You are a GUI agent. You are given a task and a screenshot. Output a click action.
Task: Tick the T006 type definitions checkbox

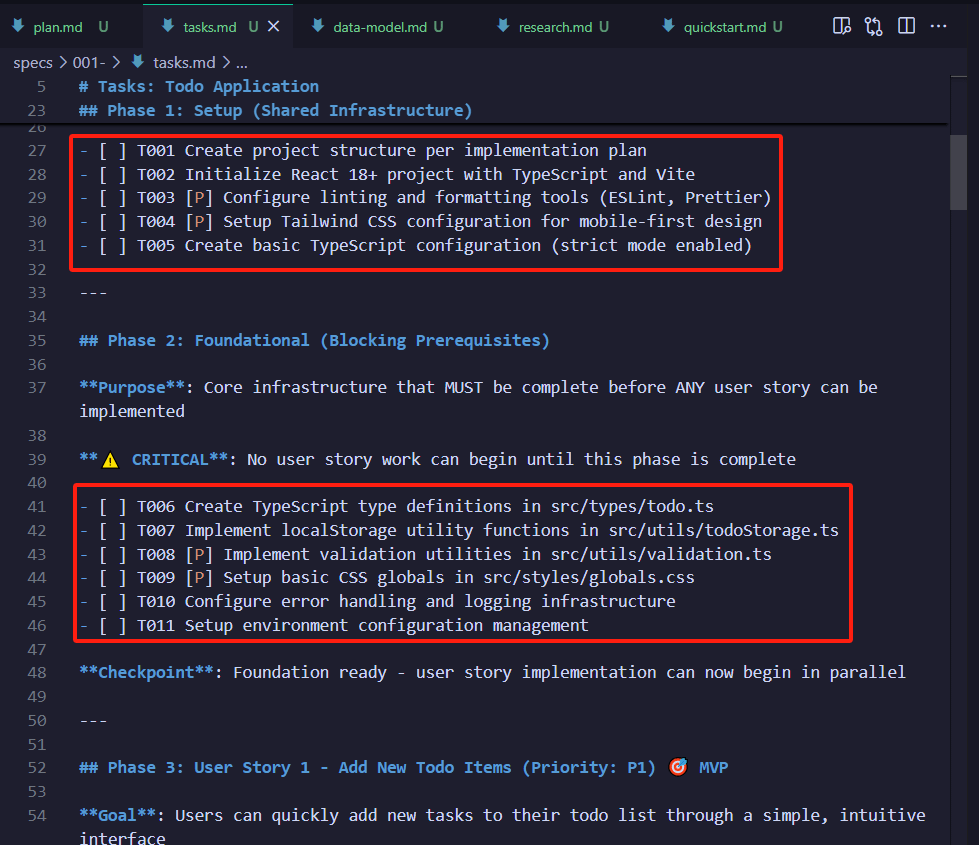113,507
